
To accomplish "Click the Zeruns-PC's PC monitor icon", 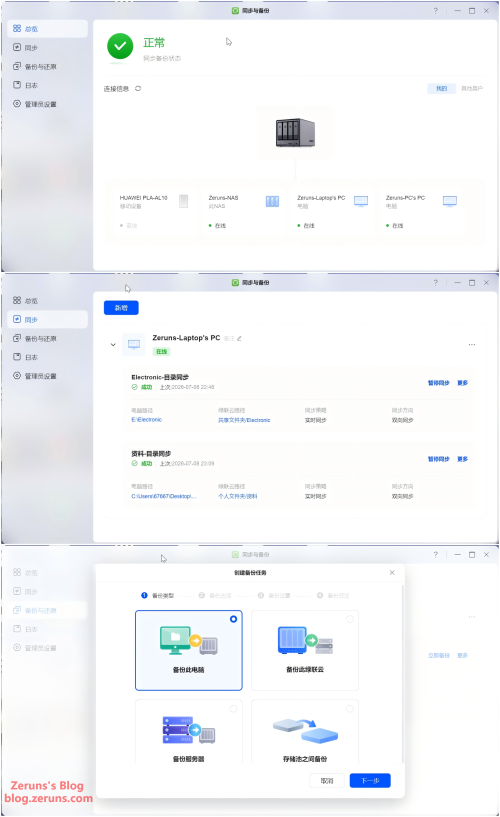I will (x=450, y=201).
